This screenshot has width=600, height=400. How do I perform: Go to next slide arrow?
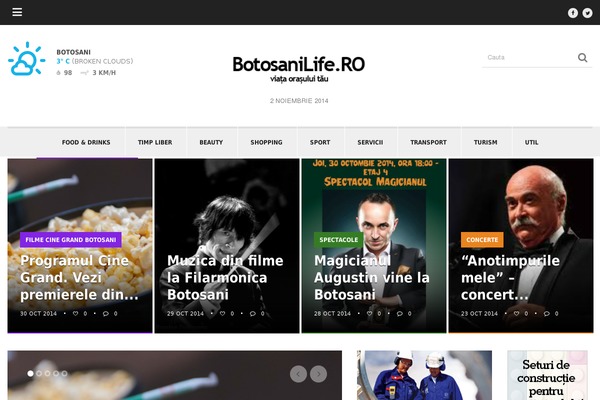coord(318,374)
